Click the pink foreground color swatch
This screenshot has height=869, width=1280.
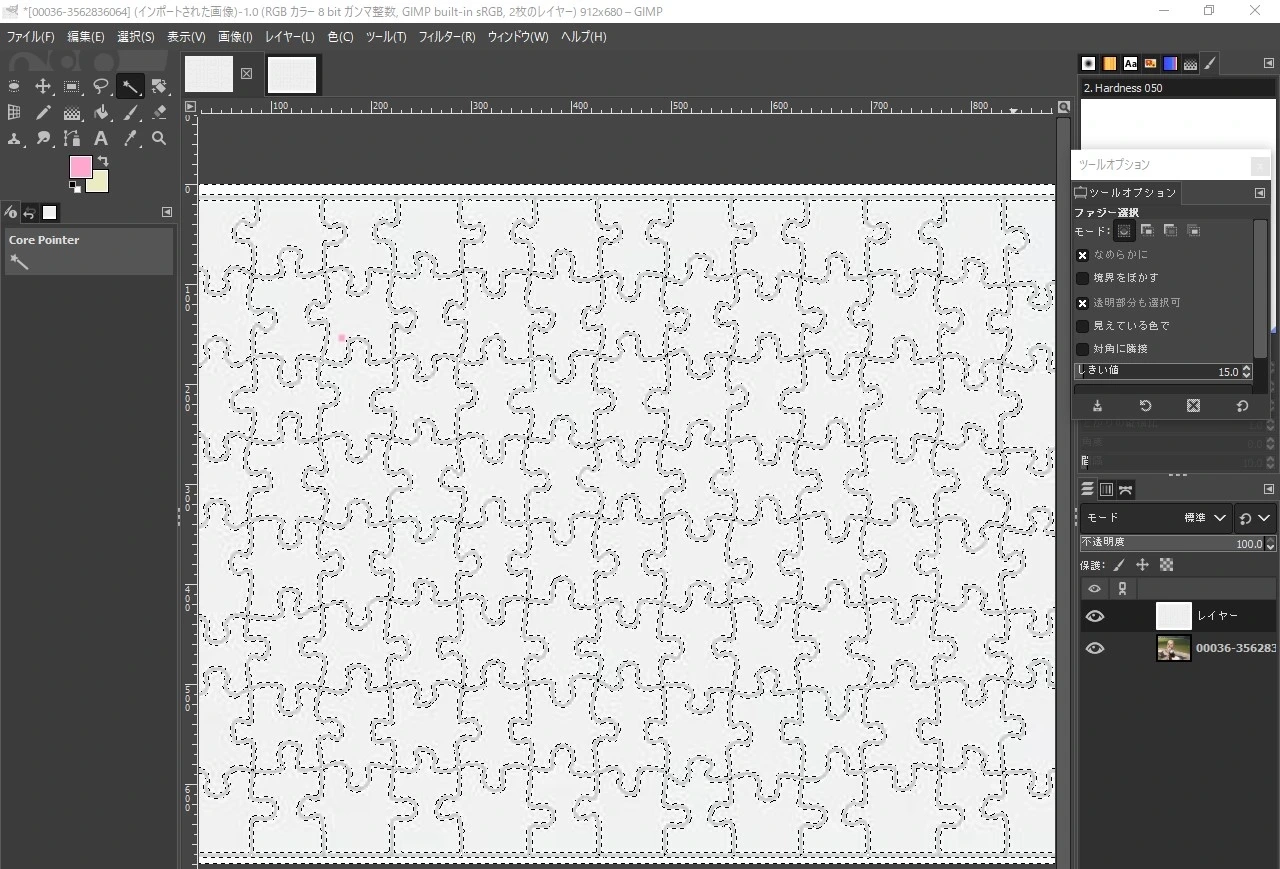80,167
